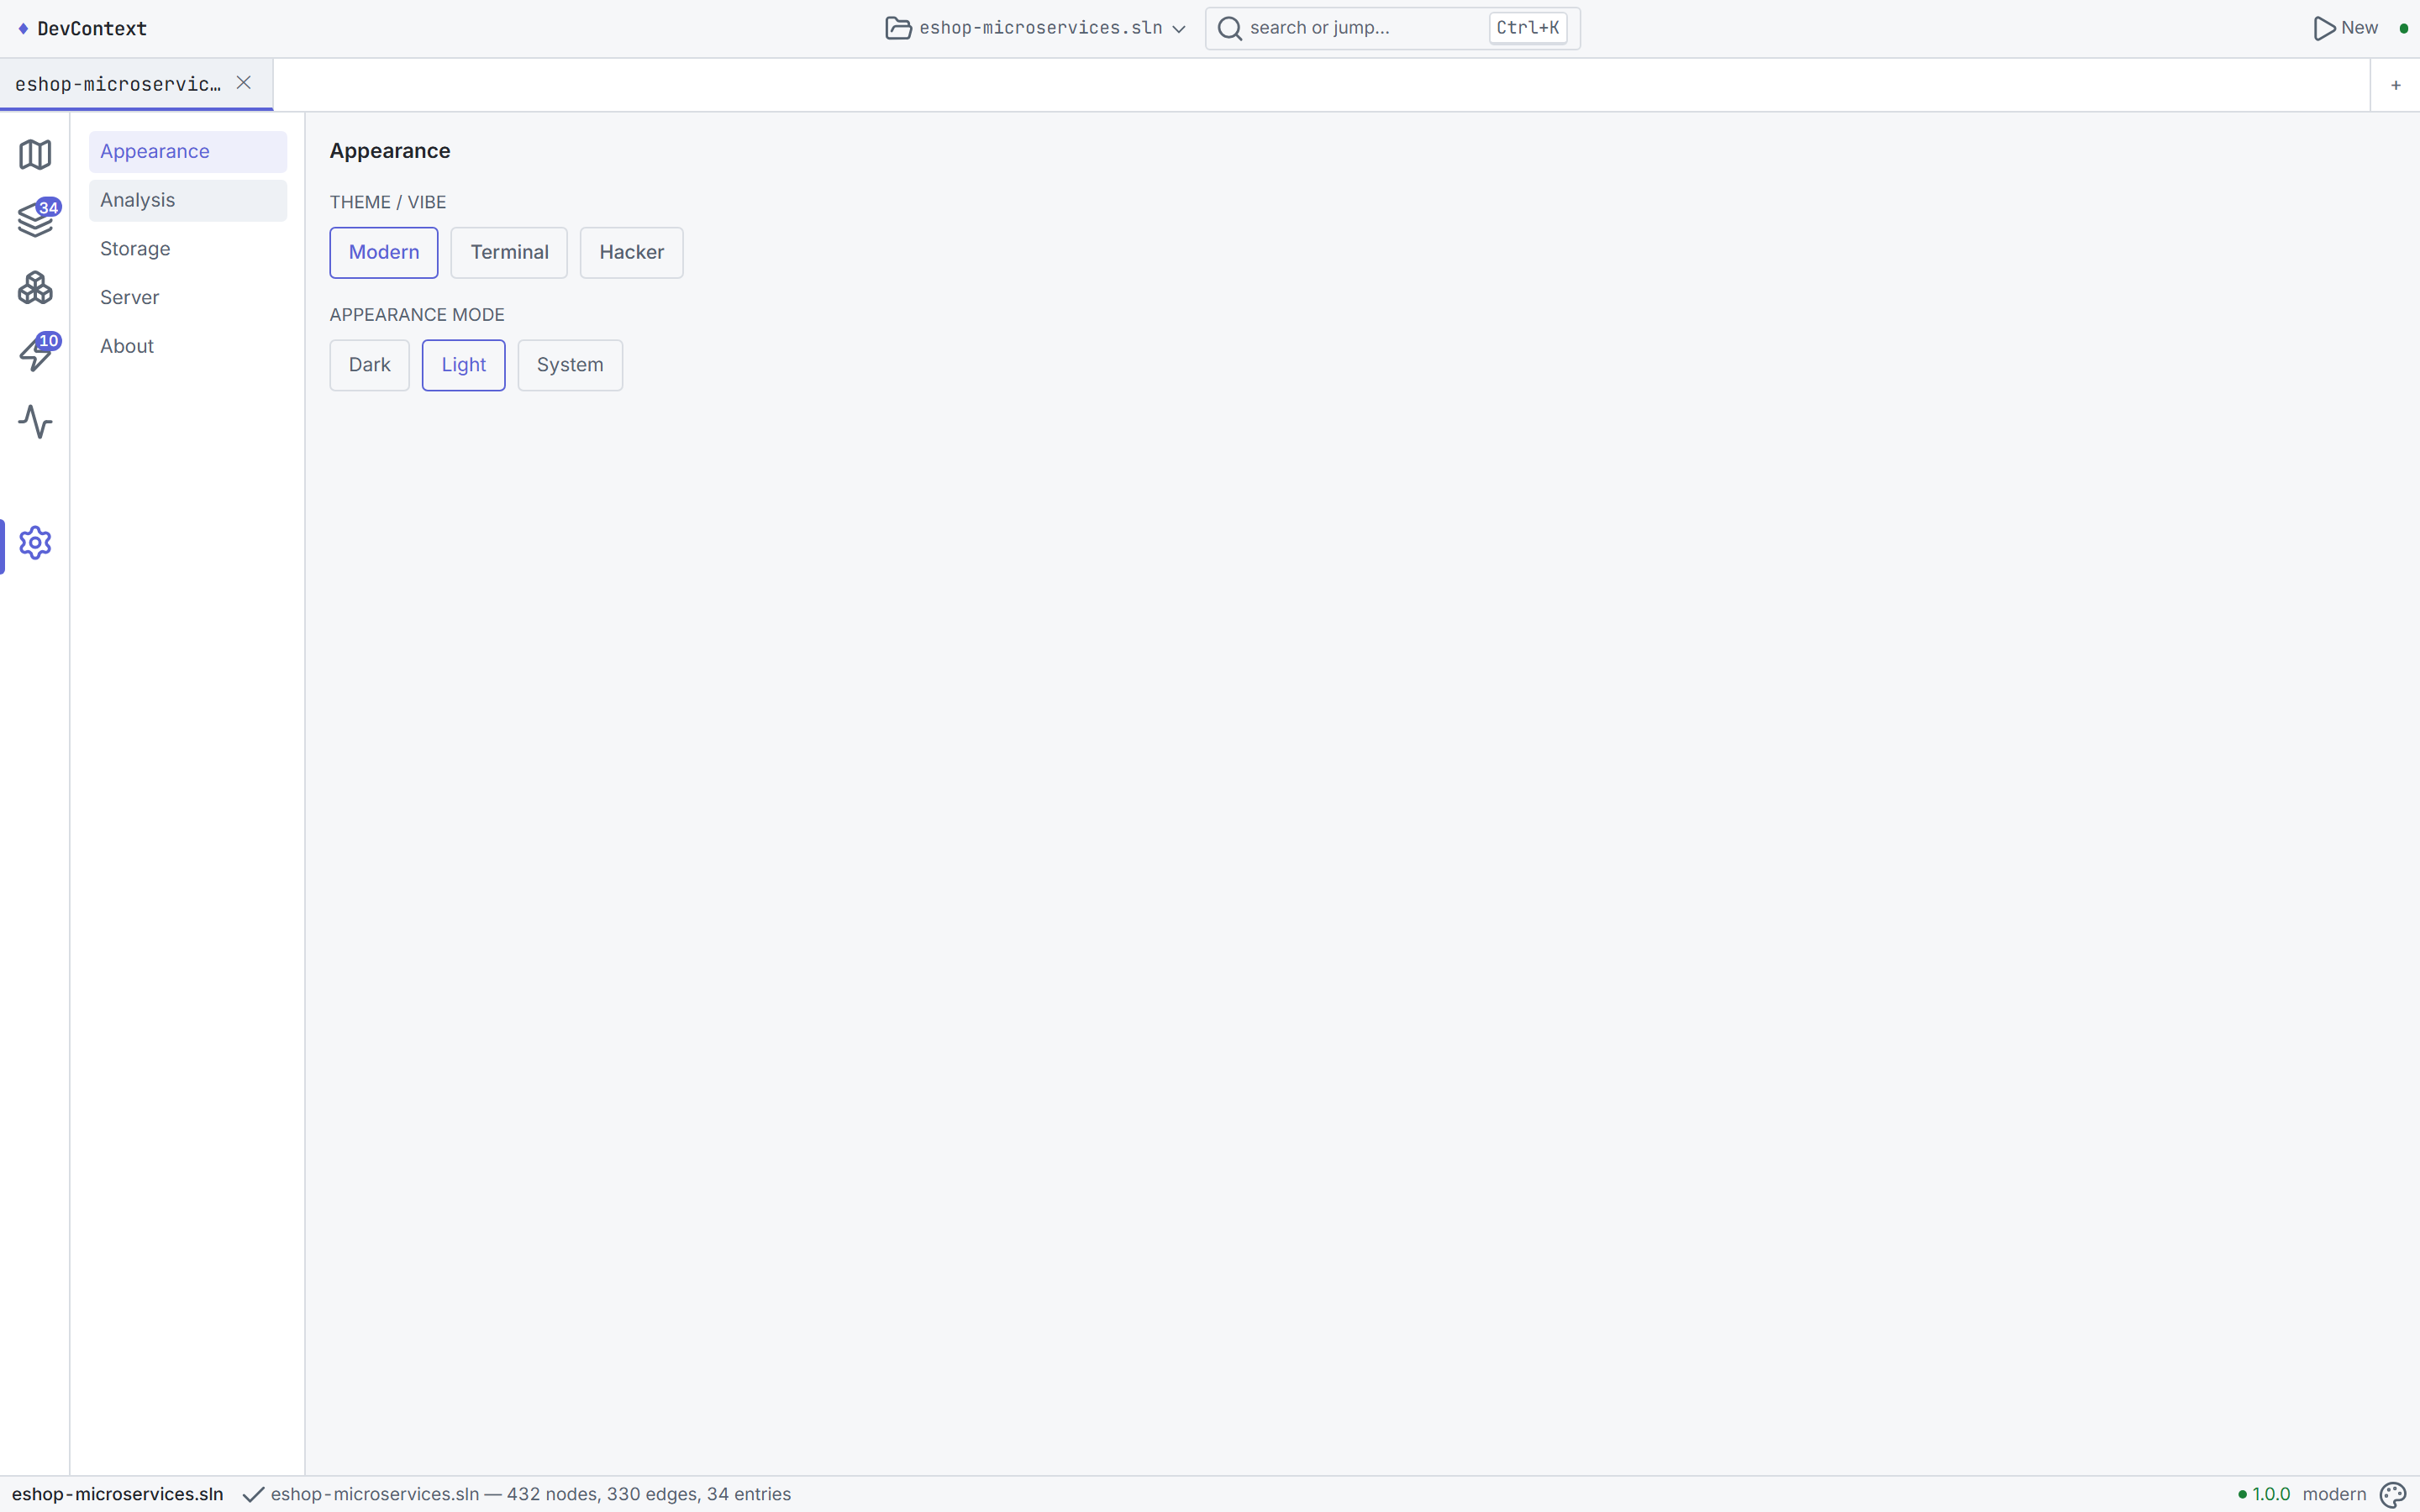Open the Analysis settings section
The height and width of the screenshot is (1512, 2420).
point(188,200)
